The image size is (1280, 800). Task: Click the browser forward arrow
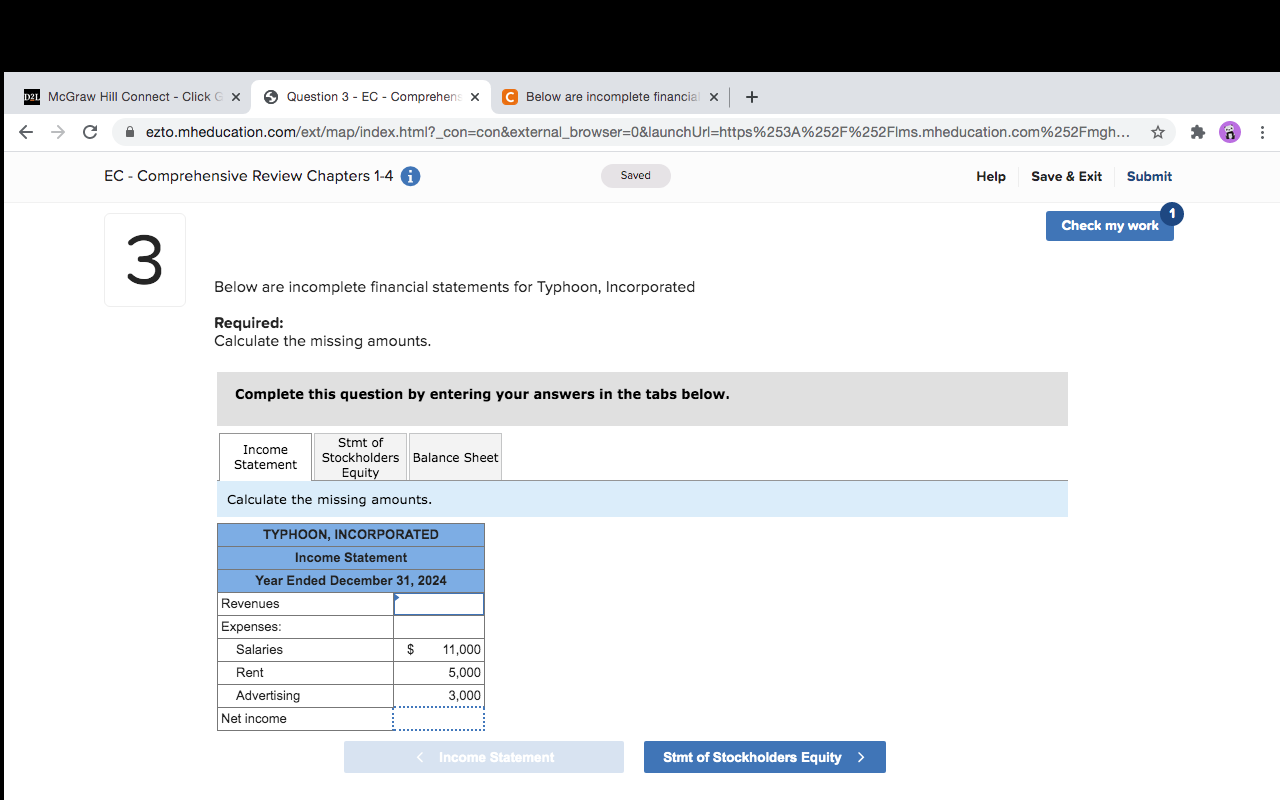point(58,132)
